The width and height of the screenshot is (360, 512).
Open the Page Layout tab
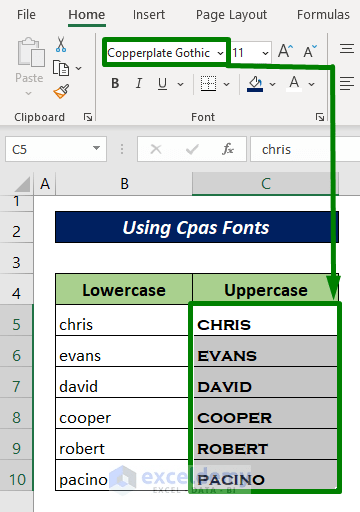click(x=231, y=15)
